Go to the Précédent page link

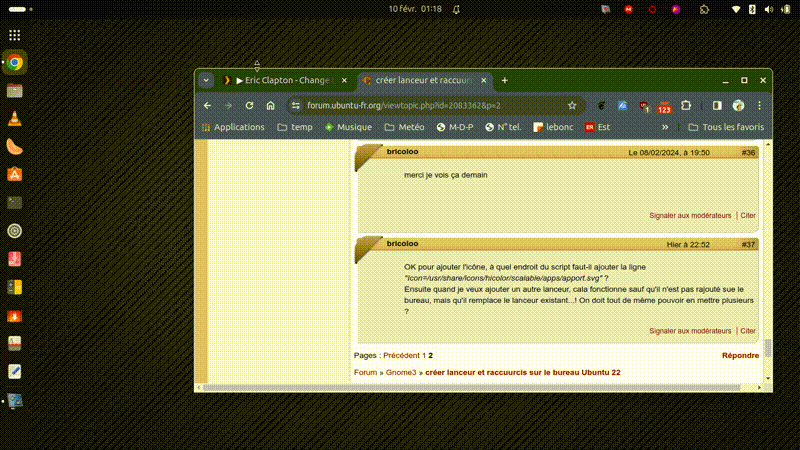point(401,355)
